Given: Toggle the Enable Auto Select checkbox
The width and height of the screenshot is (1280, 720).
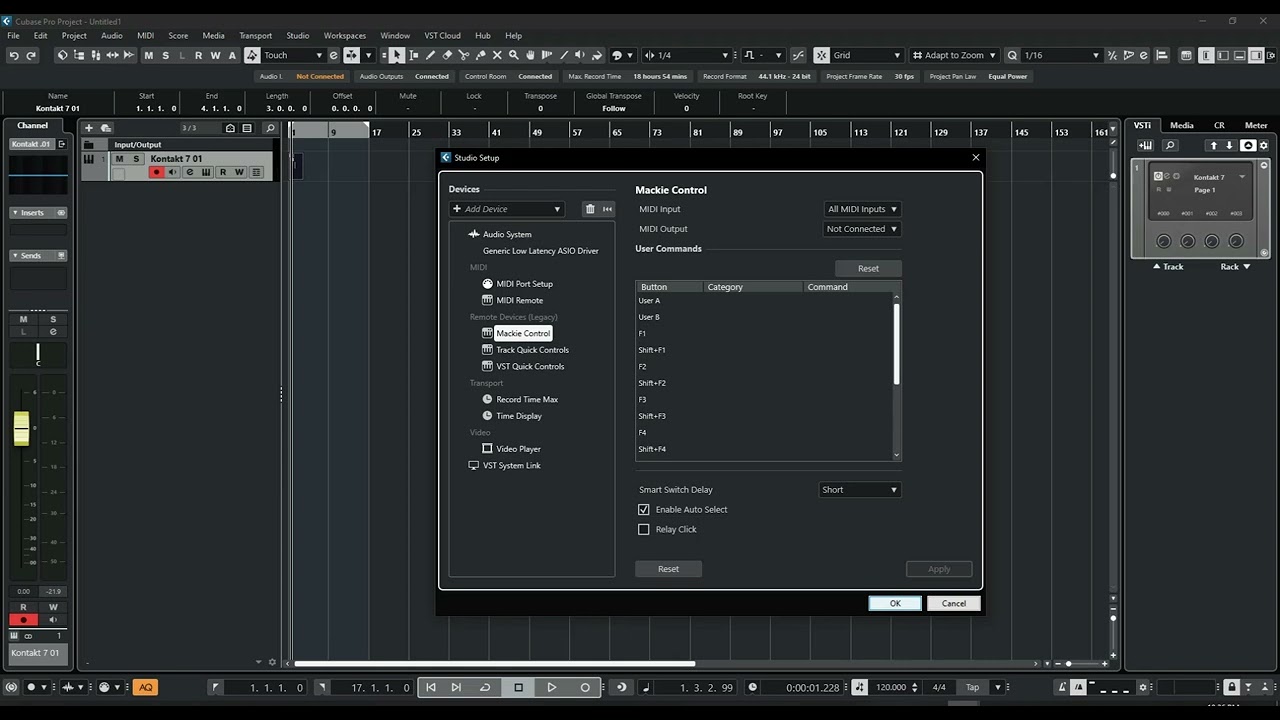Looking at the screenshot, I should click(x=644, y=510).
